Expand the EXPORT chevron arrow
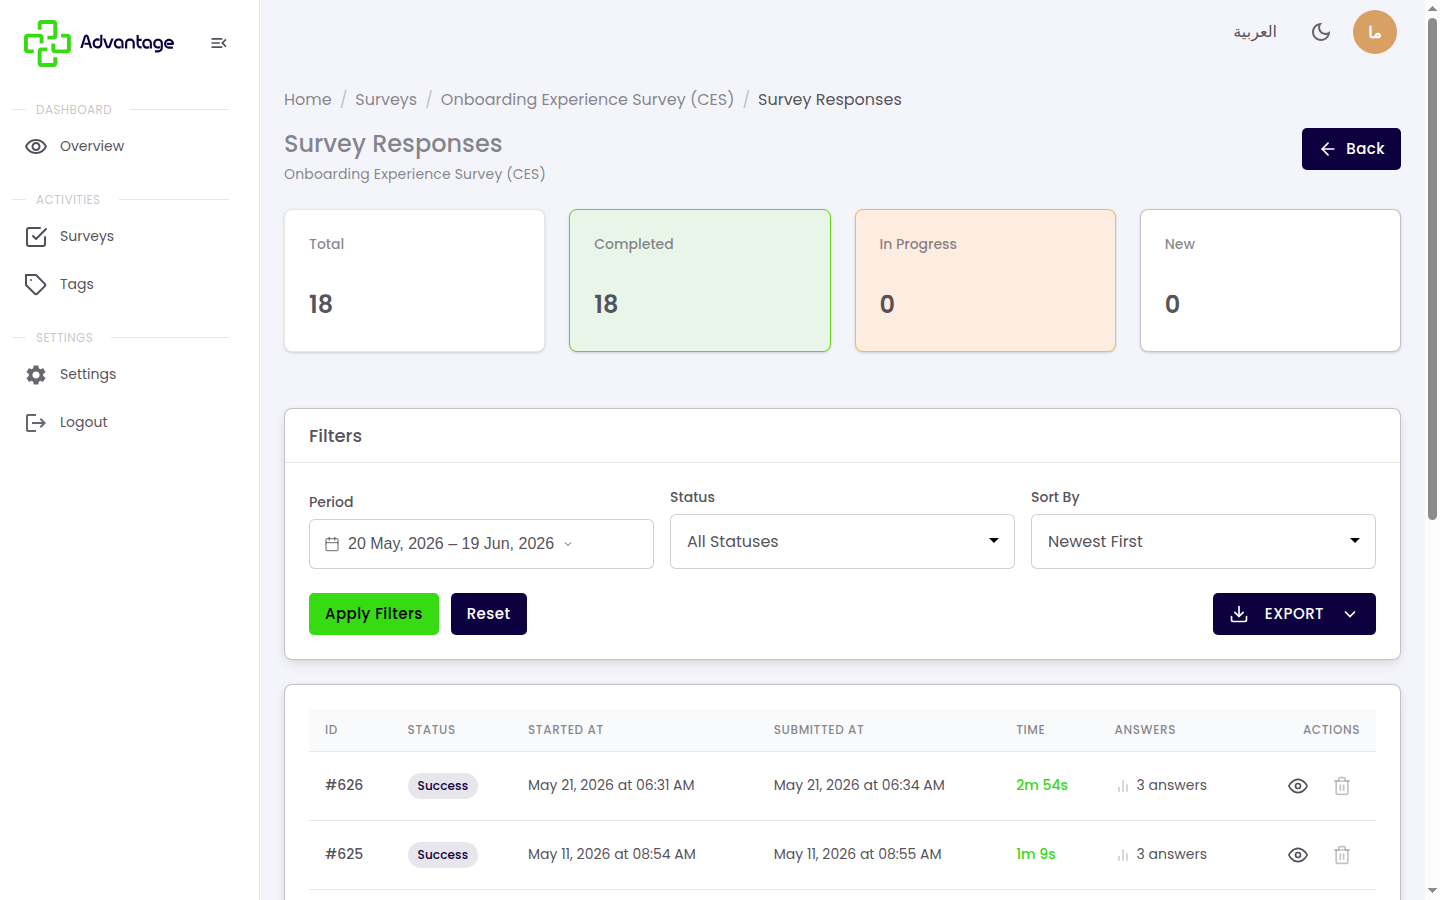 point(1350,614)
